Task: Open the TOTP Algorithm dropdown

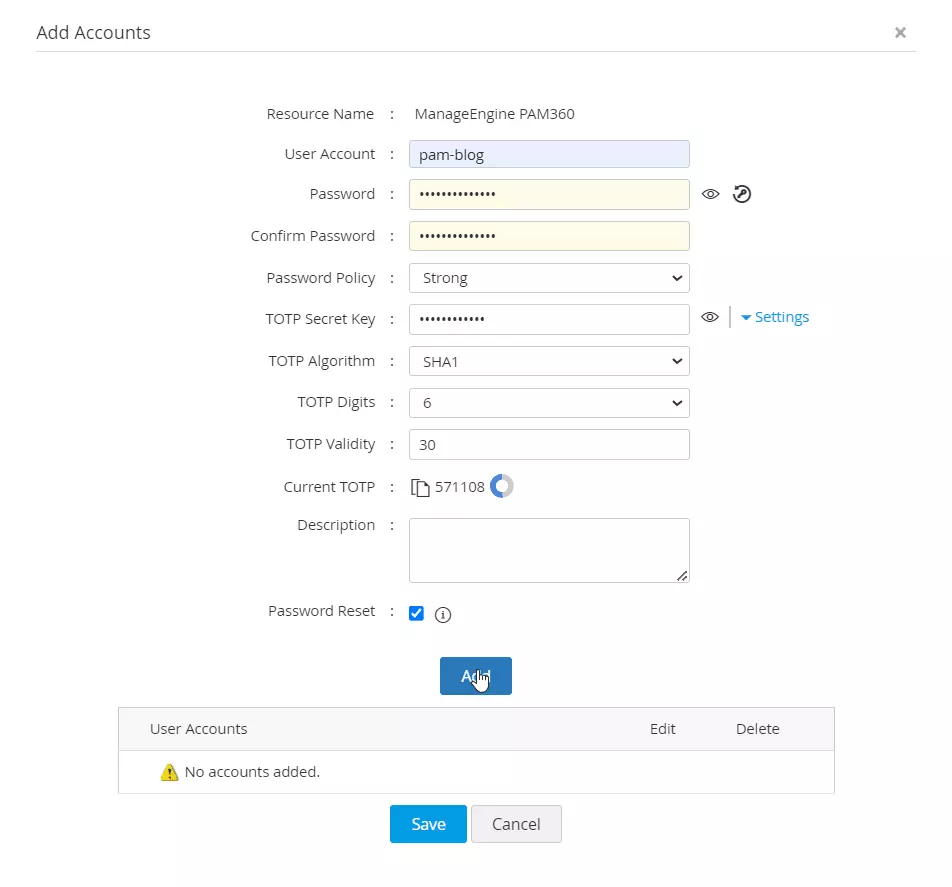Action: click(x=548, y=361)
